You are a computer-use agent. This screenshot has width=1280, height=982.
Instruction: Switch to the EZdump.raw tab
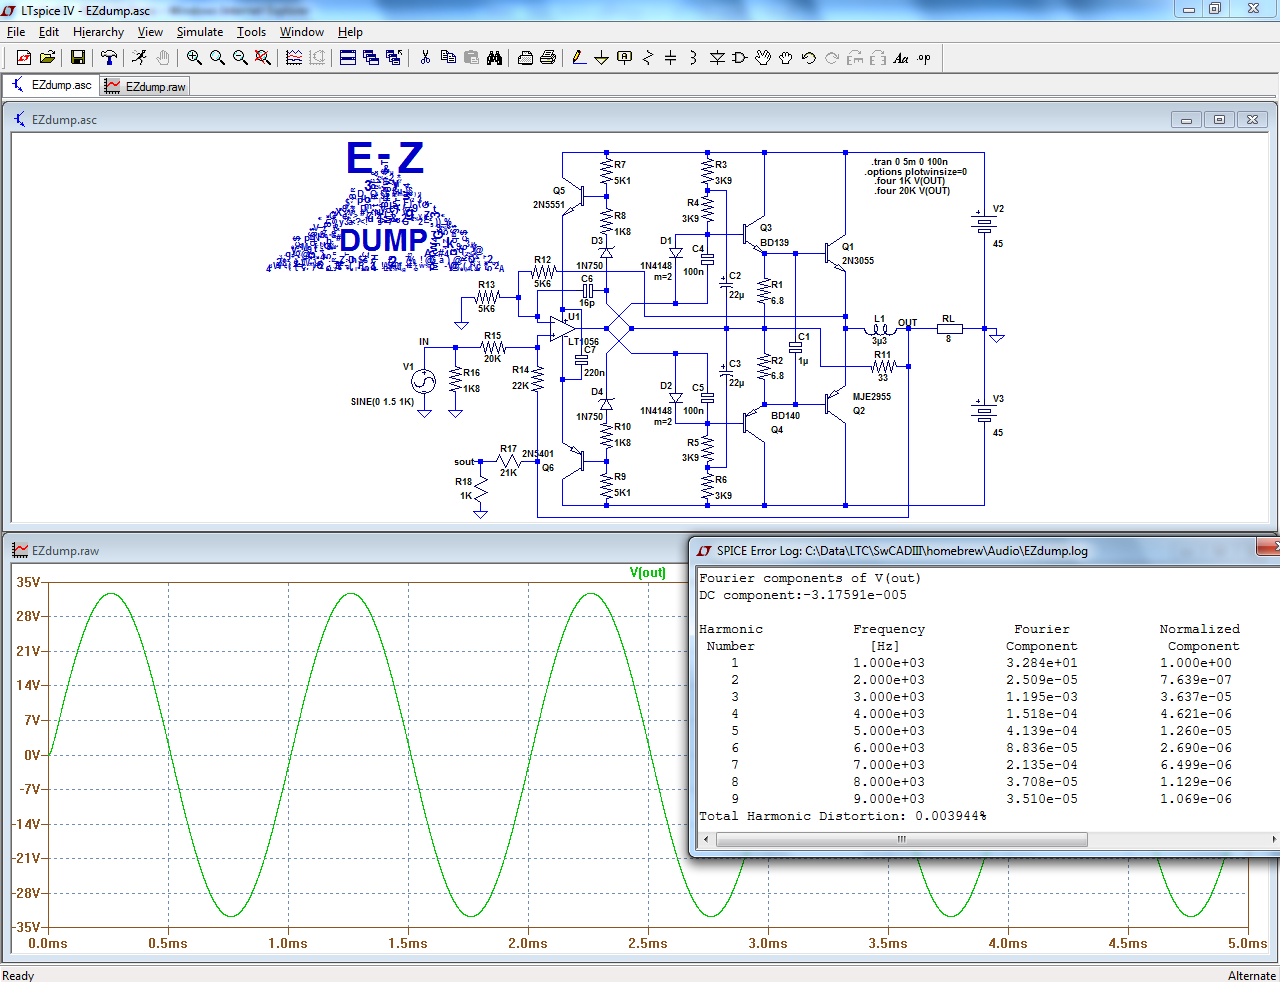[x=145, y=87]
